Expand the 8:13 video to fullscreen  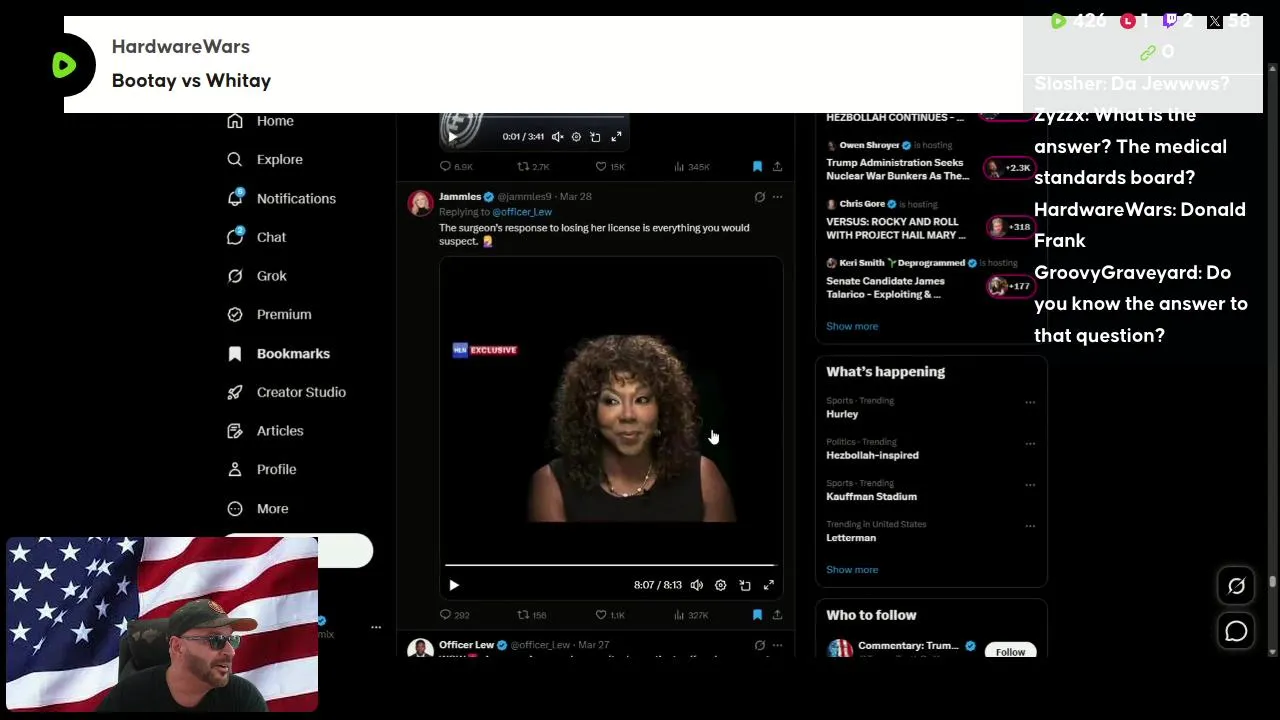click(x=769, y=585)
